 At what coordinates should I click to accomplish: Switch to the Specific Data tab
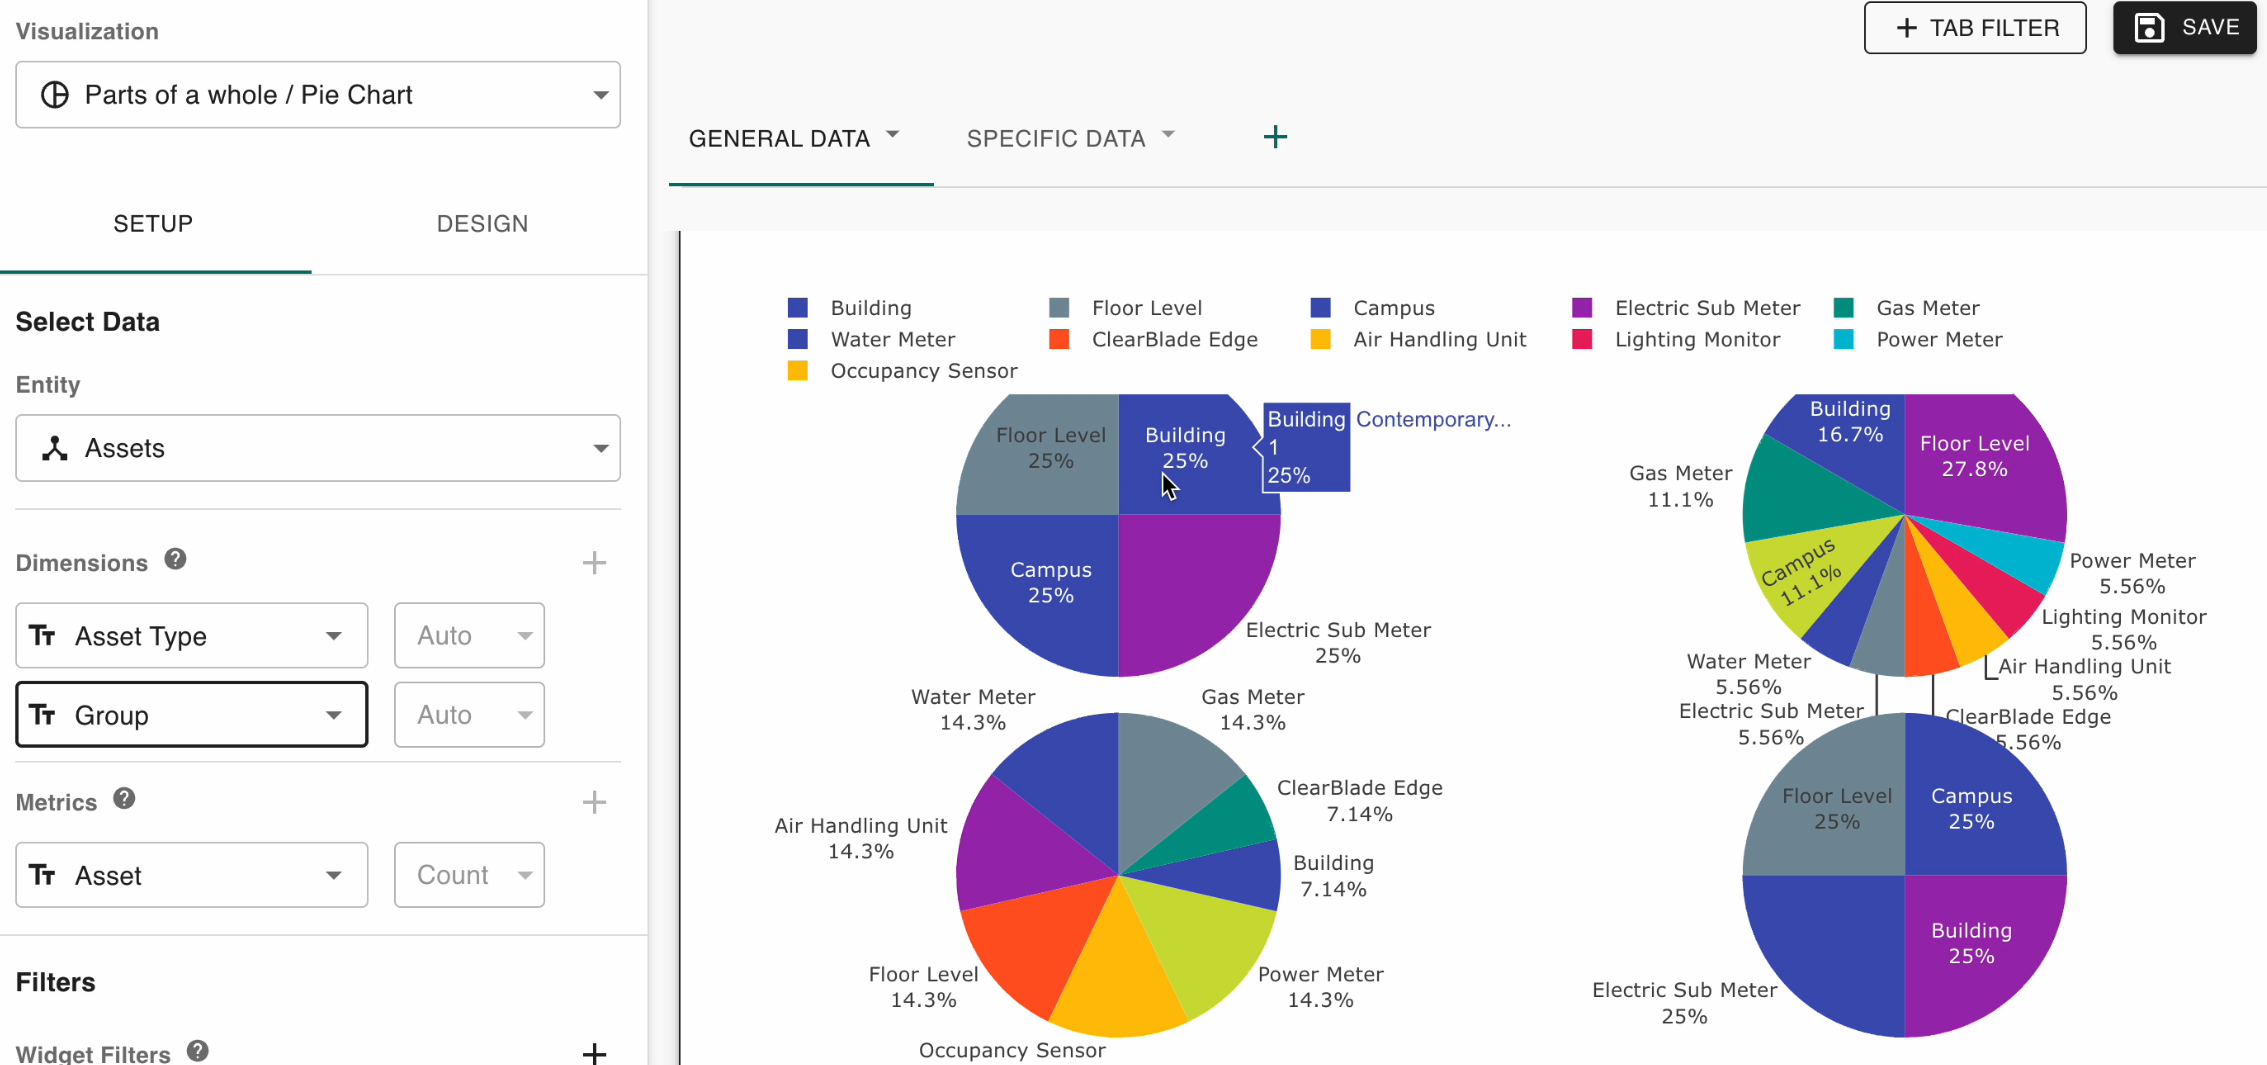(x=1055, y=139)
